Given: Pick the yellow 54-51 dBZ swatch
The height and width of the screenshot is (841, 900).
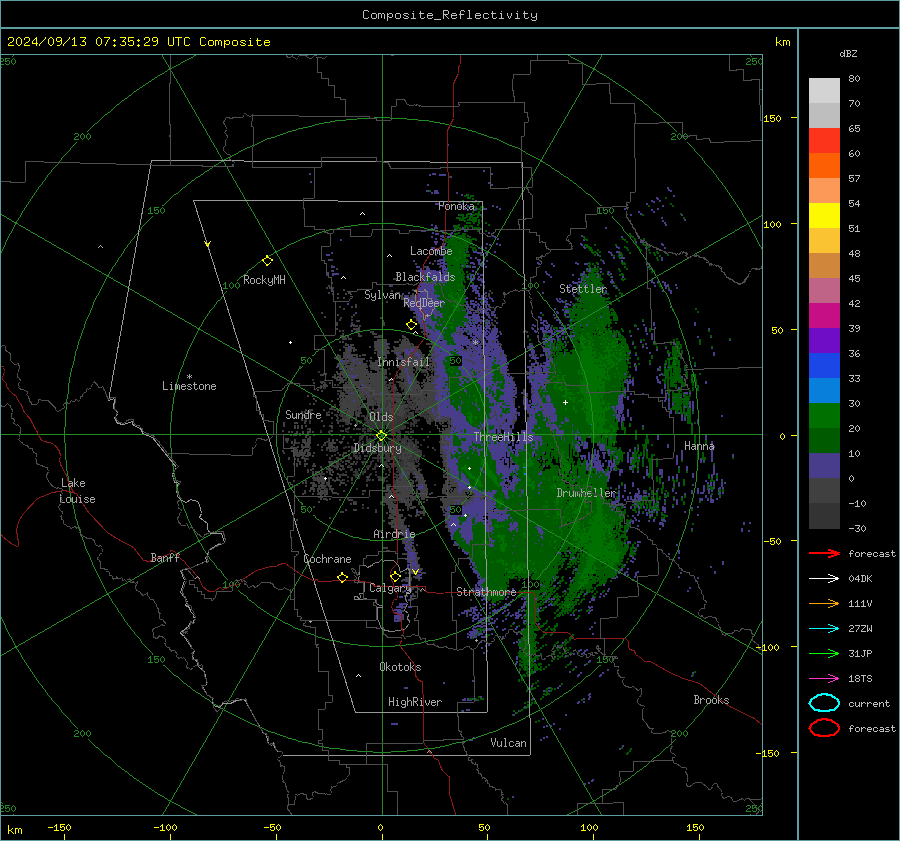Looking at the screenshot, I should pos(824,216).
